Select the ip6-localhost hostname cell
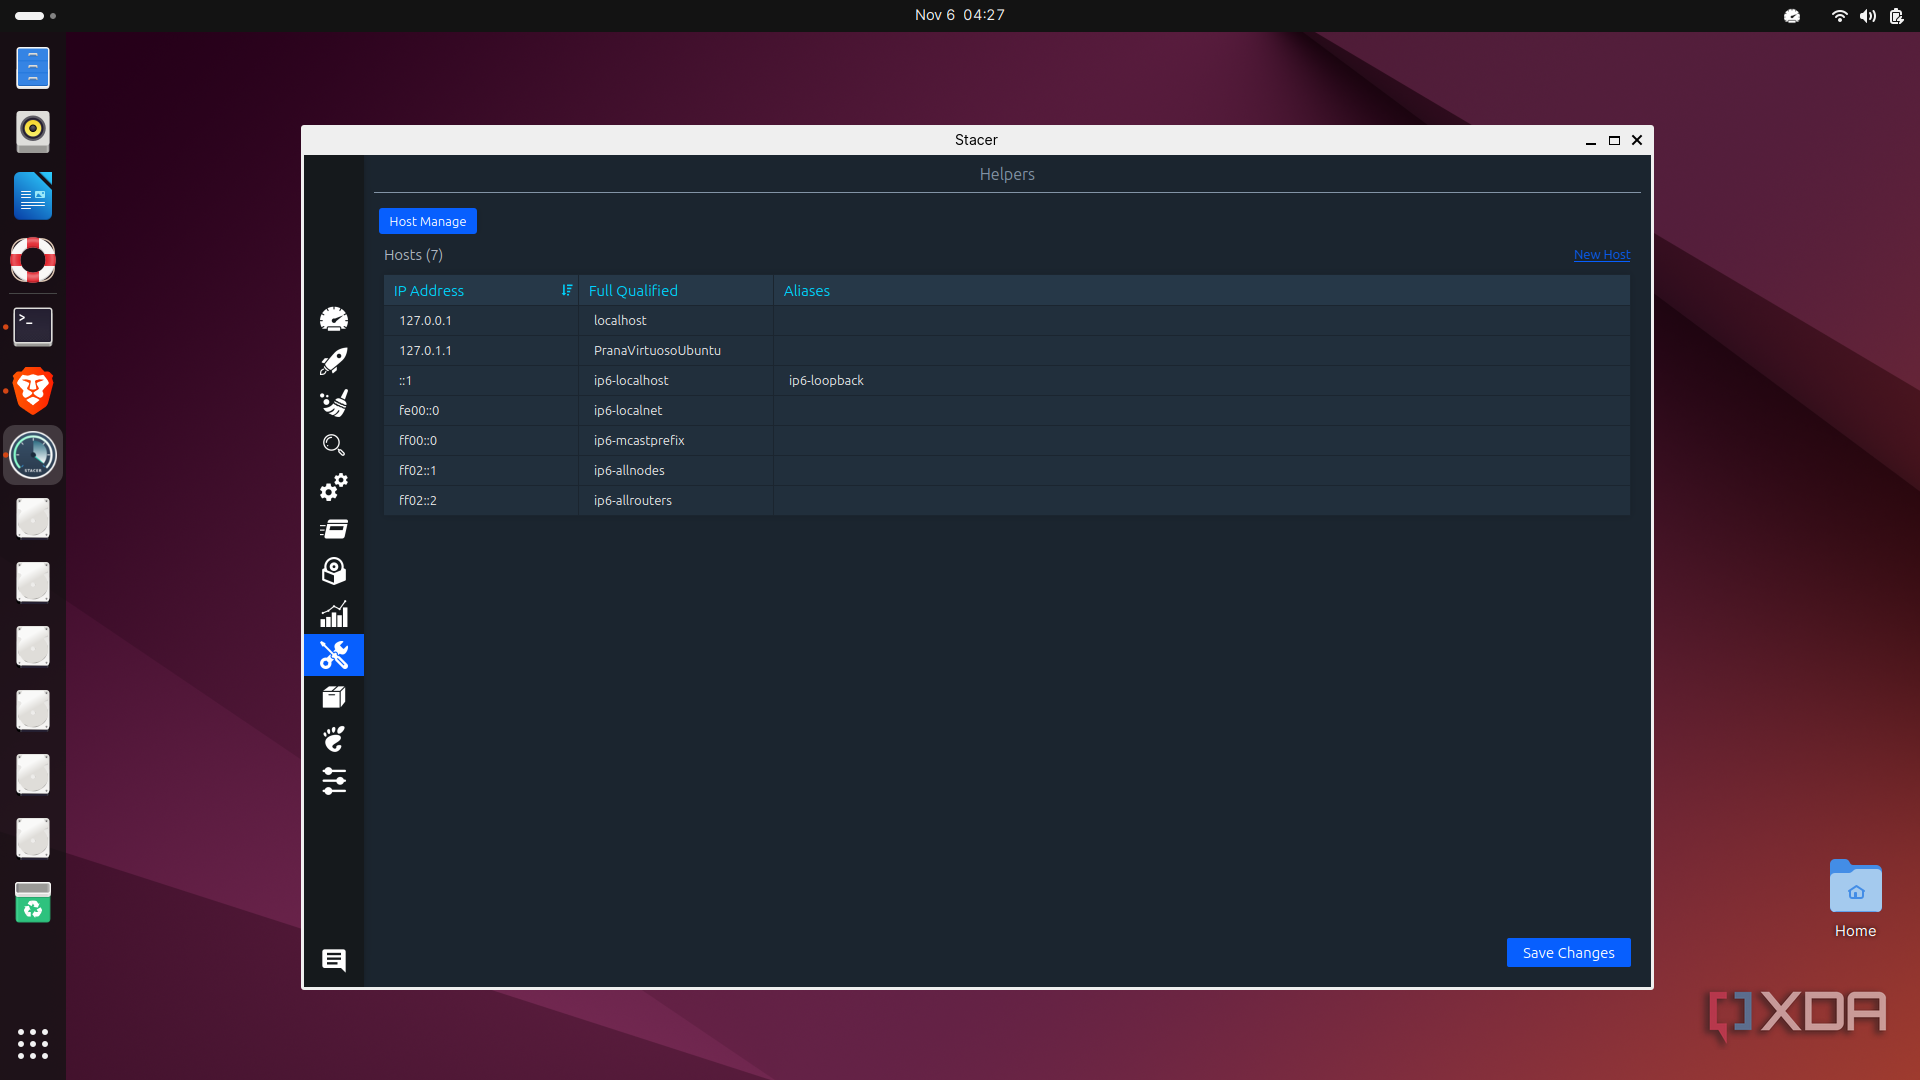1920x1080 pixels. tap(676, 380)
